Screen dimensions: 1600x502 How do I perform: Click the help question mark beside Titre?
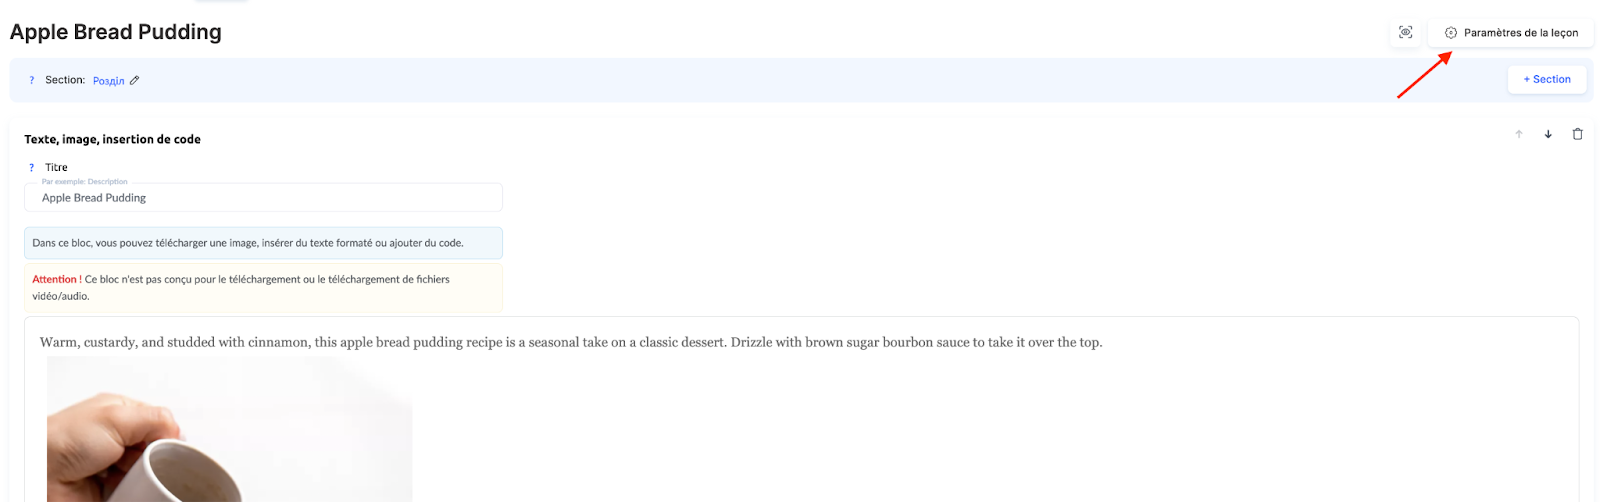(x=32, y=168)
